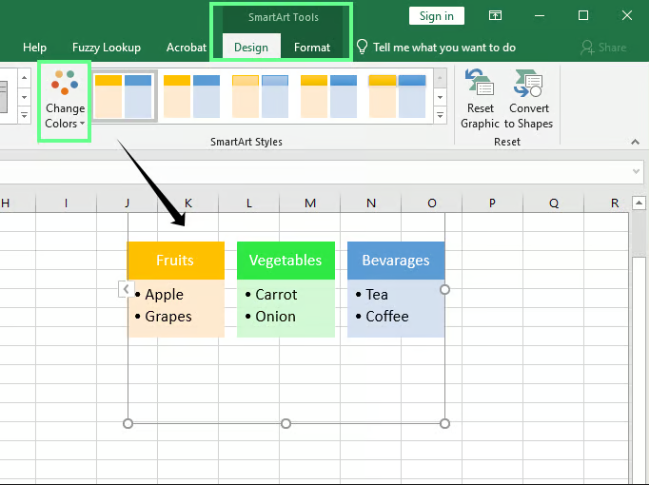Screen dimensions: 649x485
Task: Open the Acrobat ribbon tab
Action: [x=187, y=47]
